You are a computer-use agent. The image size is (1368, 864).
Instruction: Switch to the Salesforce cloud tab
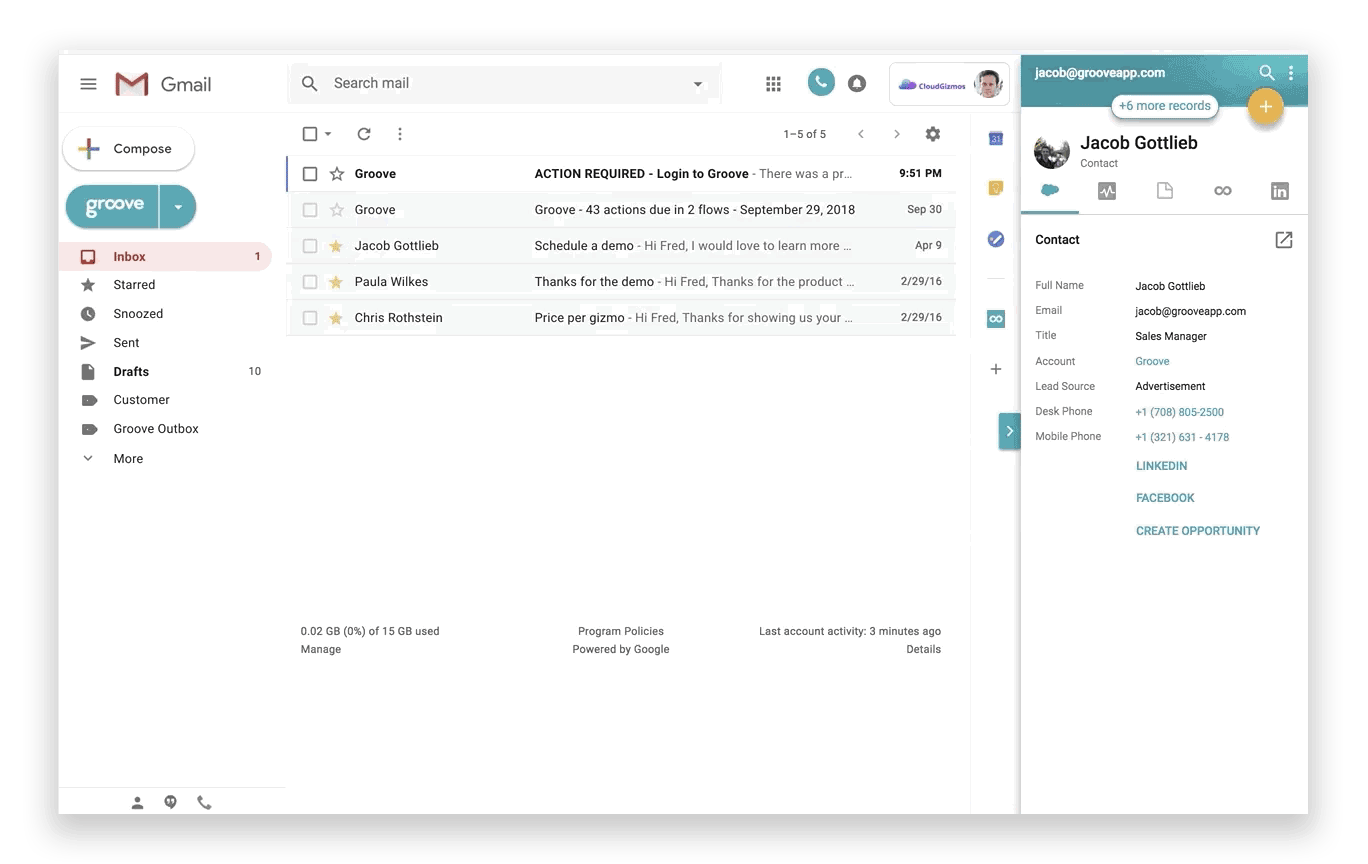[x=1050, y=191]
